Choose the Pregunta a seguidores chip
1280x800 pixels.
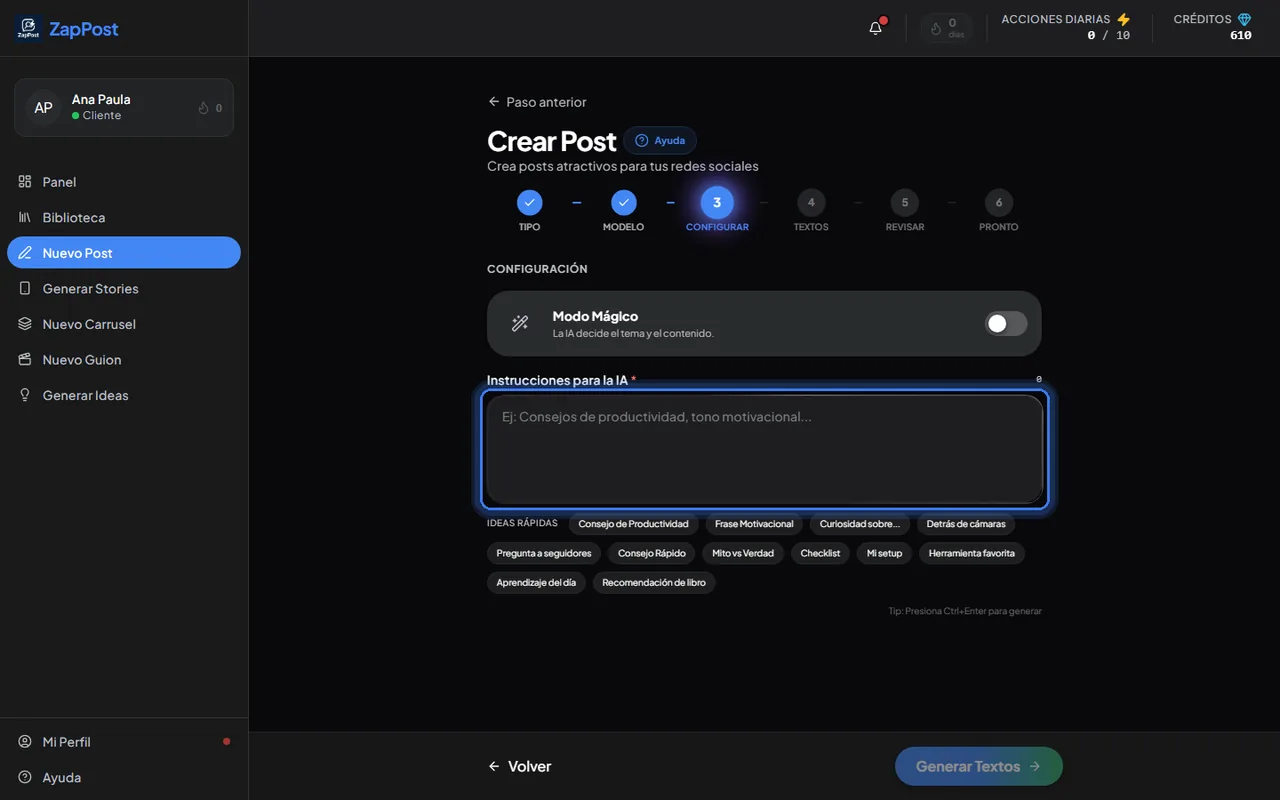(544, 553)
